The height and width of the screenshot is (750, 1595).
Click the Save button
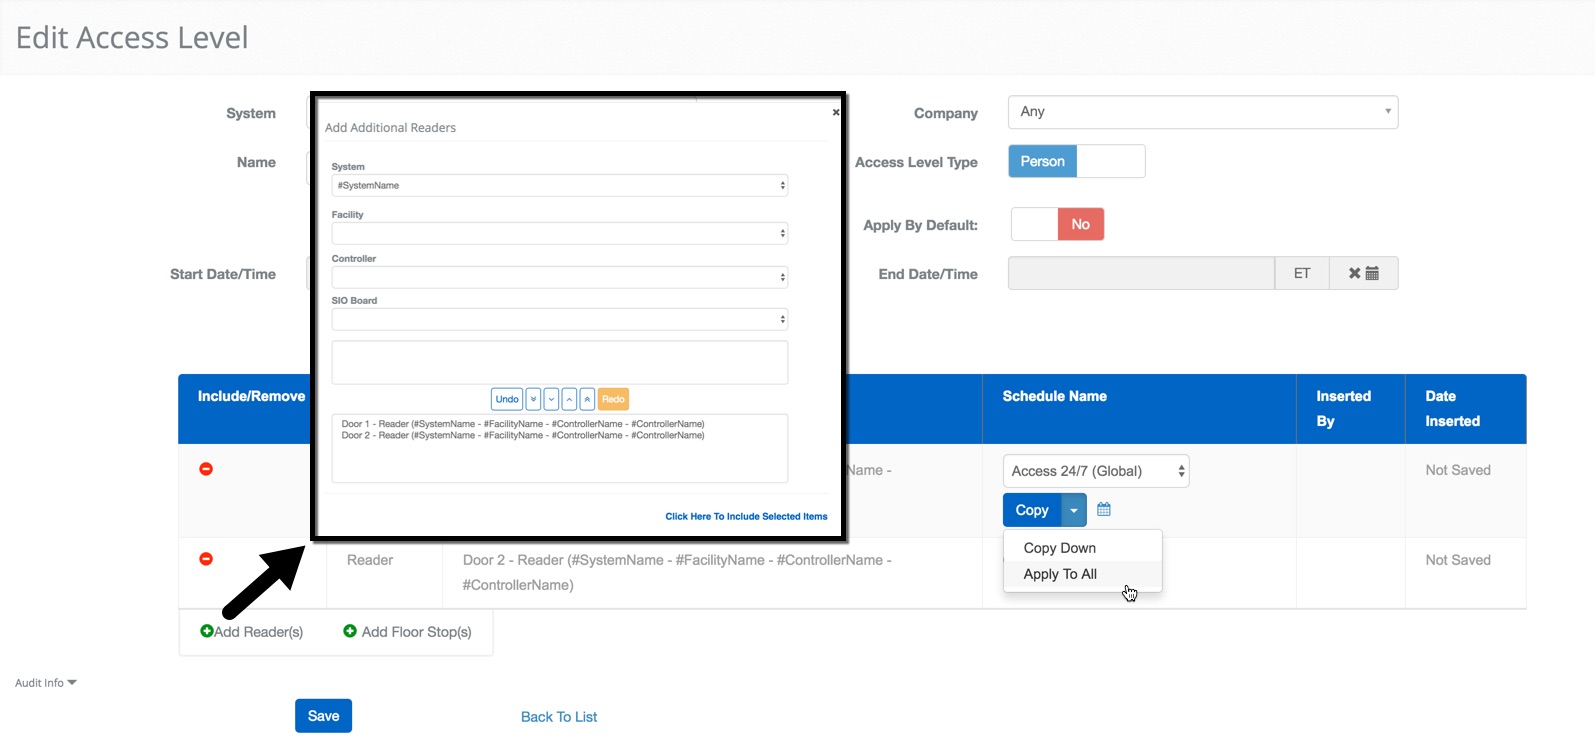click(x=323, y=716)
